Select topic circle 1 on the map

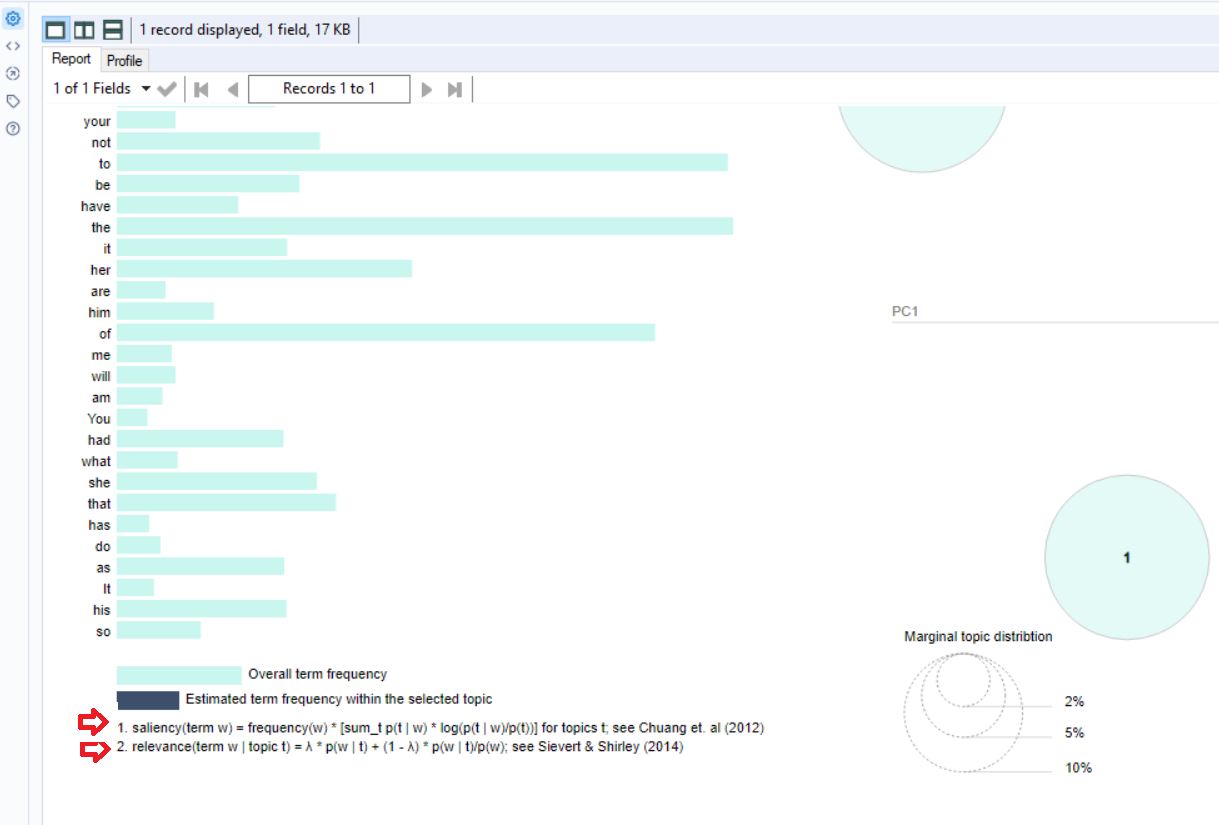click(x=1127, y=557)
